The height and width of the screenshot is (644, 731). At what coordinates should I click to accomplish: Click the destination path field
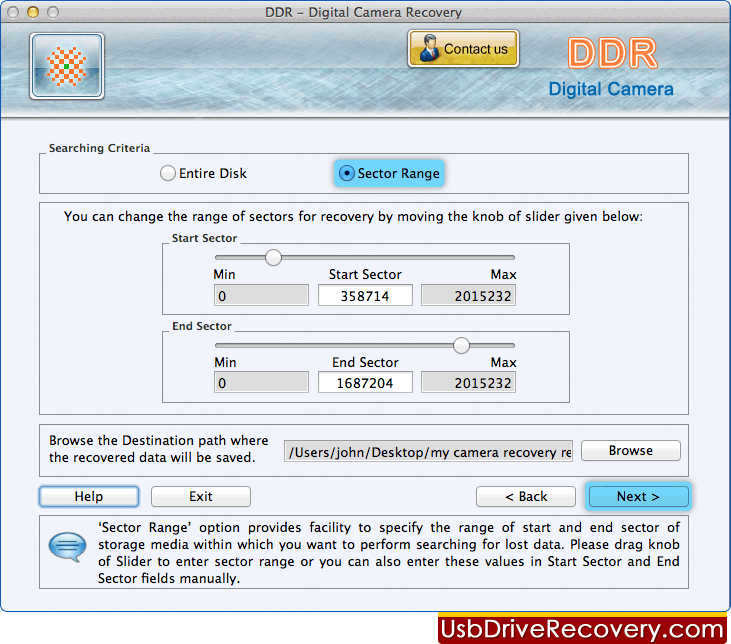coord(428,451)
